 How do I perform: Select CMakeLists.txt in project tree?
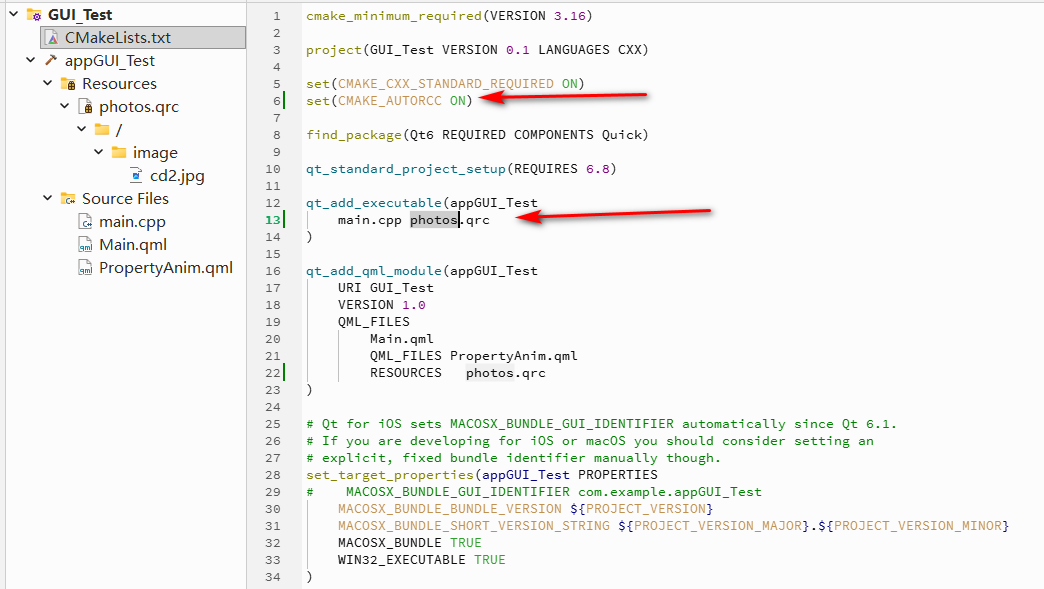[118, 38]
